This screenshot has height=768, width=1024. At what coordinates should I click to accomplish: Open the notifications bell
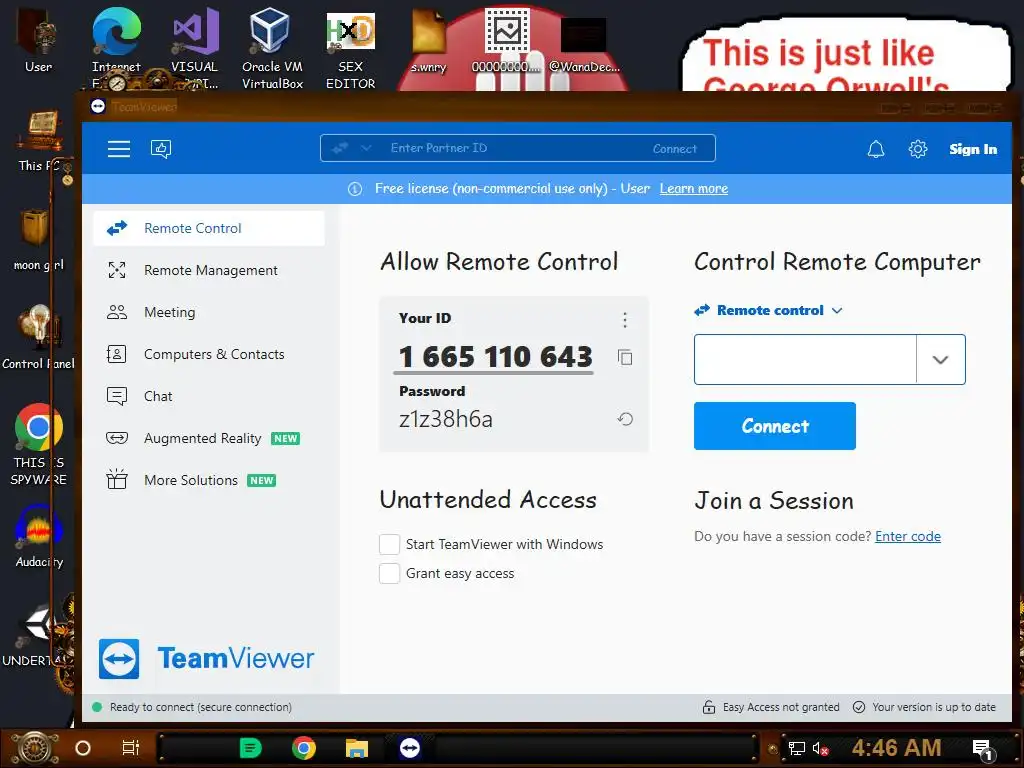click(x=876, y=149)
